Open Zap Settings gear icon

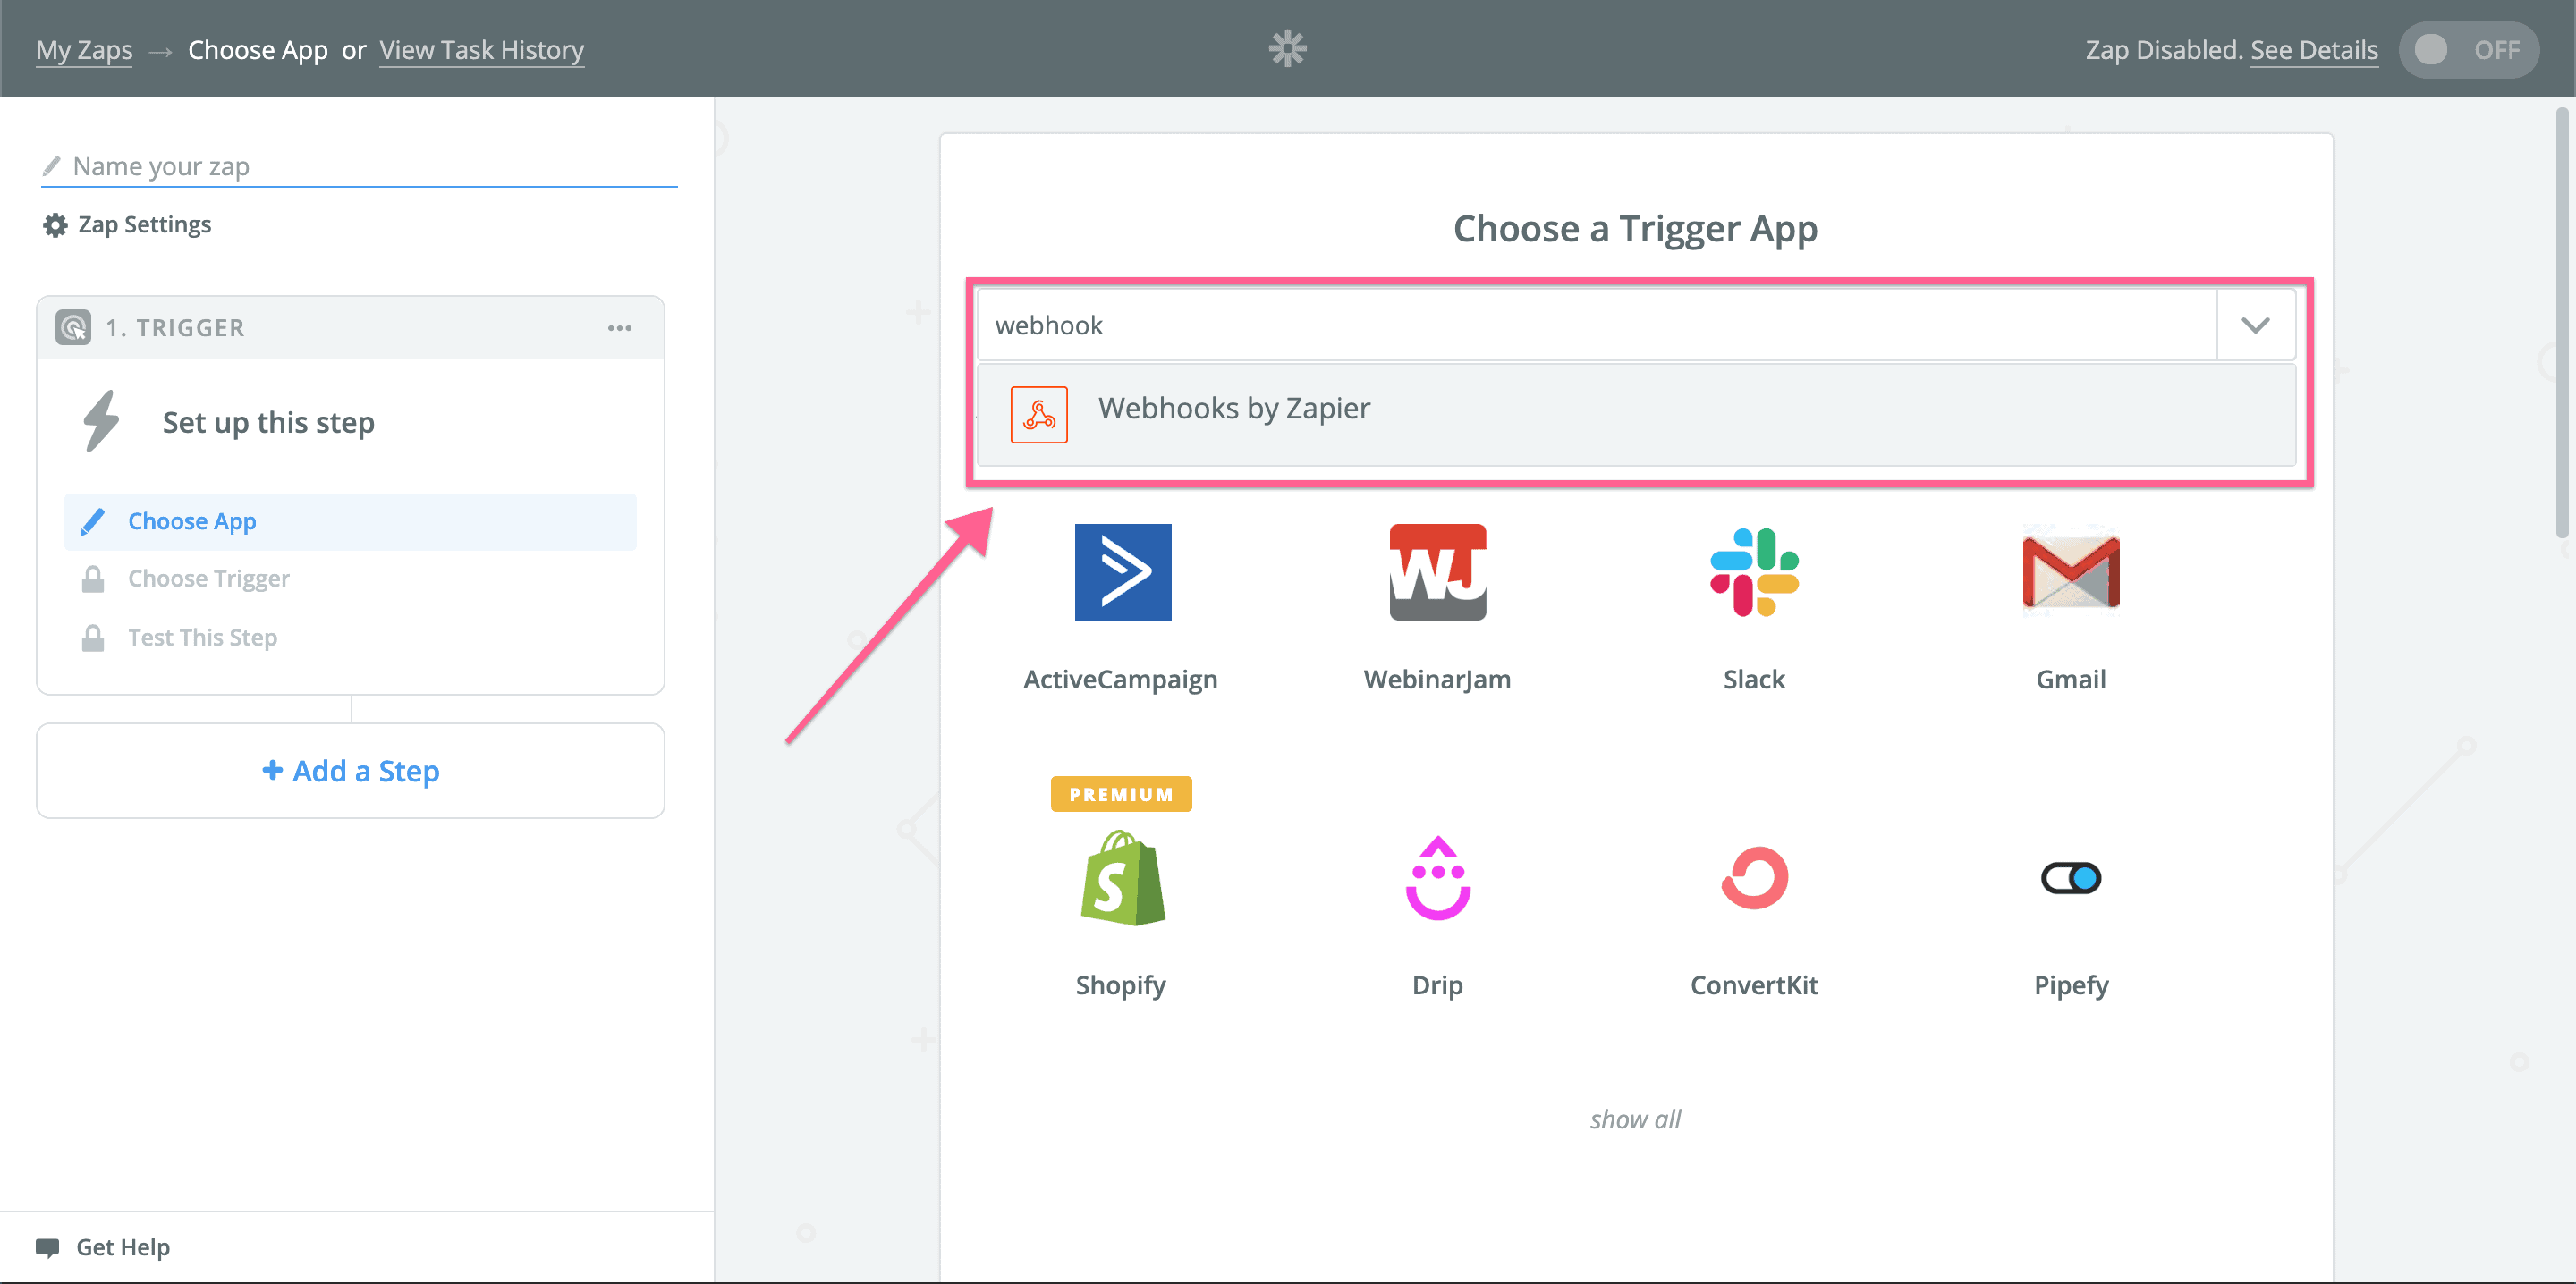coord(55,225)
